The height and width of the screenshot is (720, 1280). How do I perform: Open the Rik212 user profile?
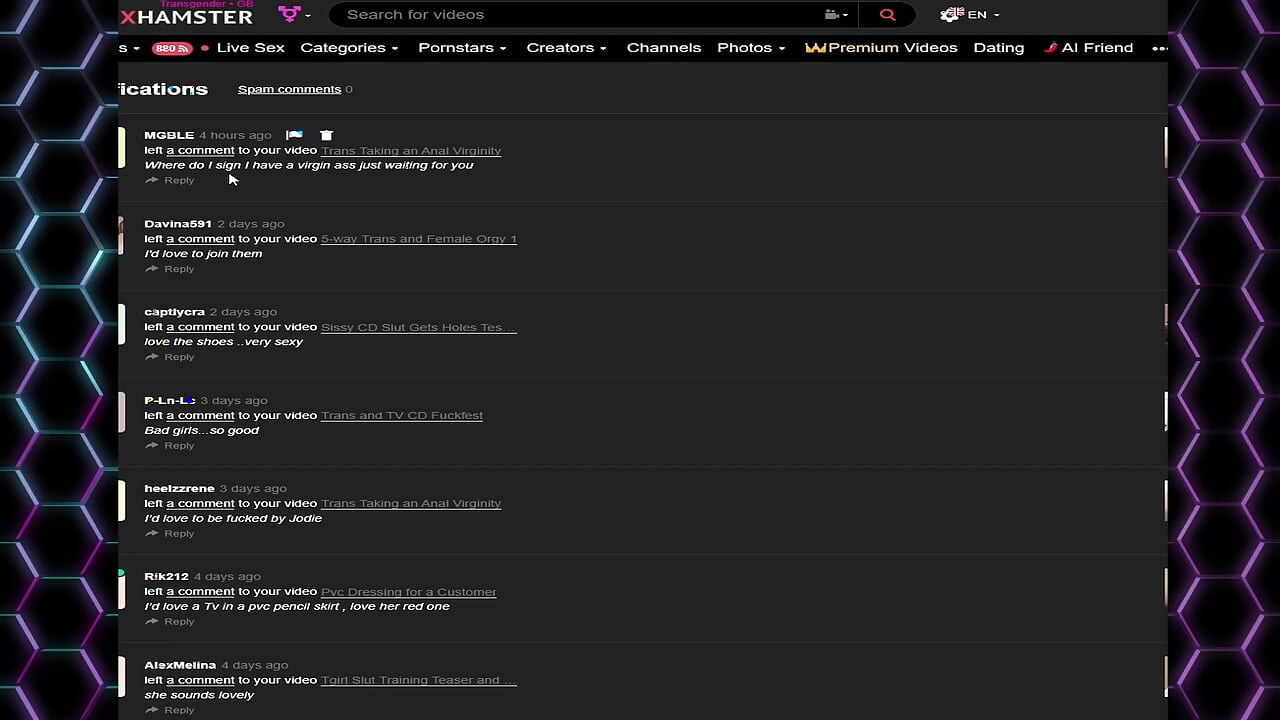167,576
